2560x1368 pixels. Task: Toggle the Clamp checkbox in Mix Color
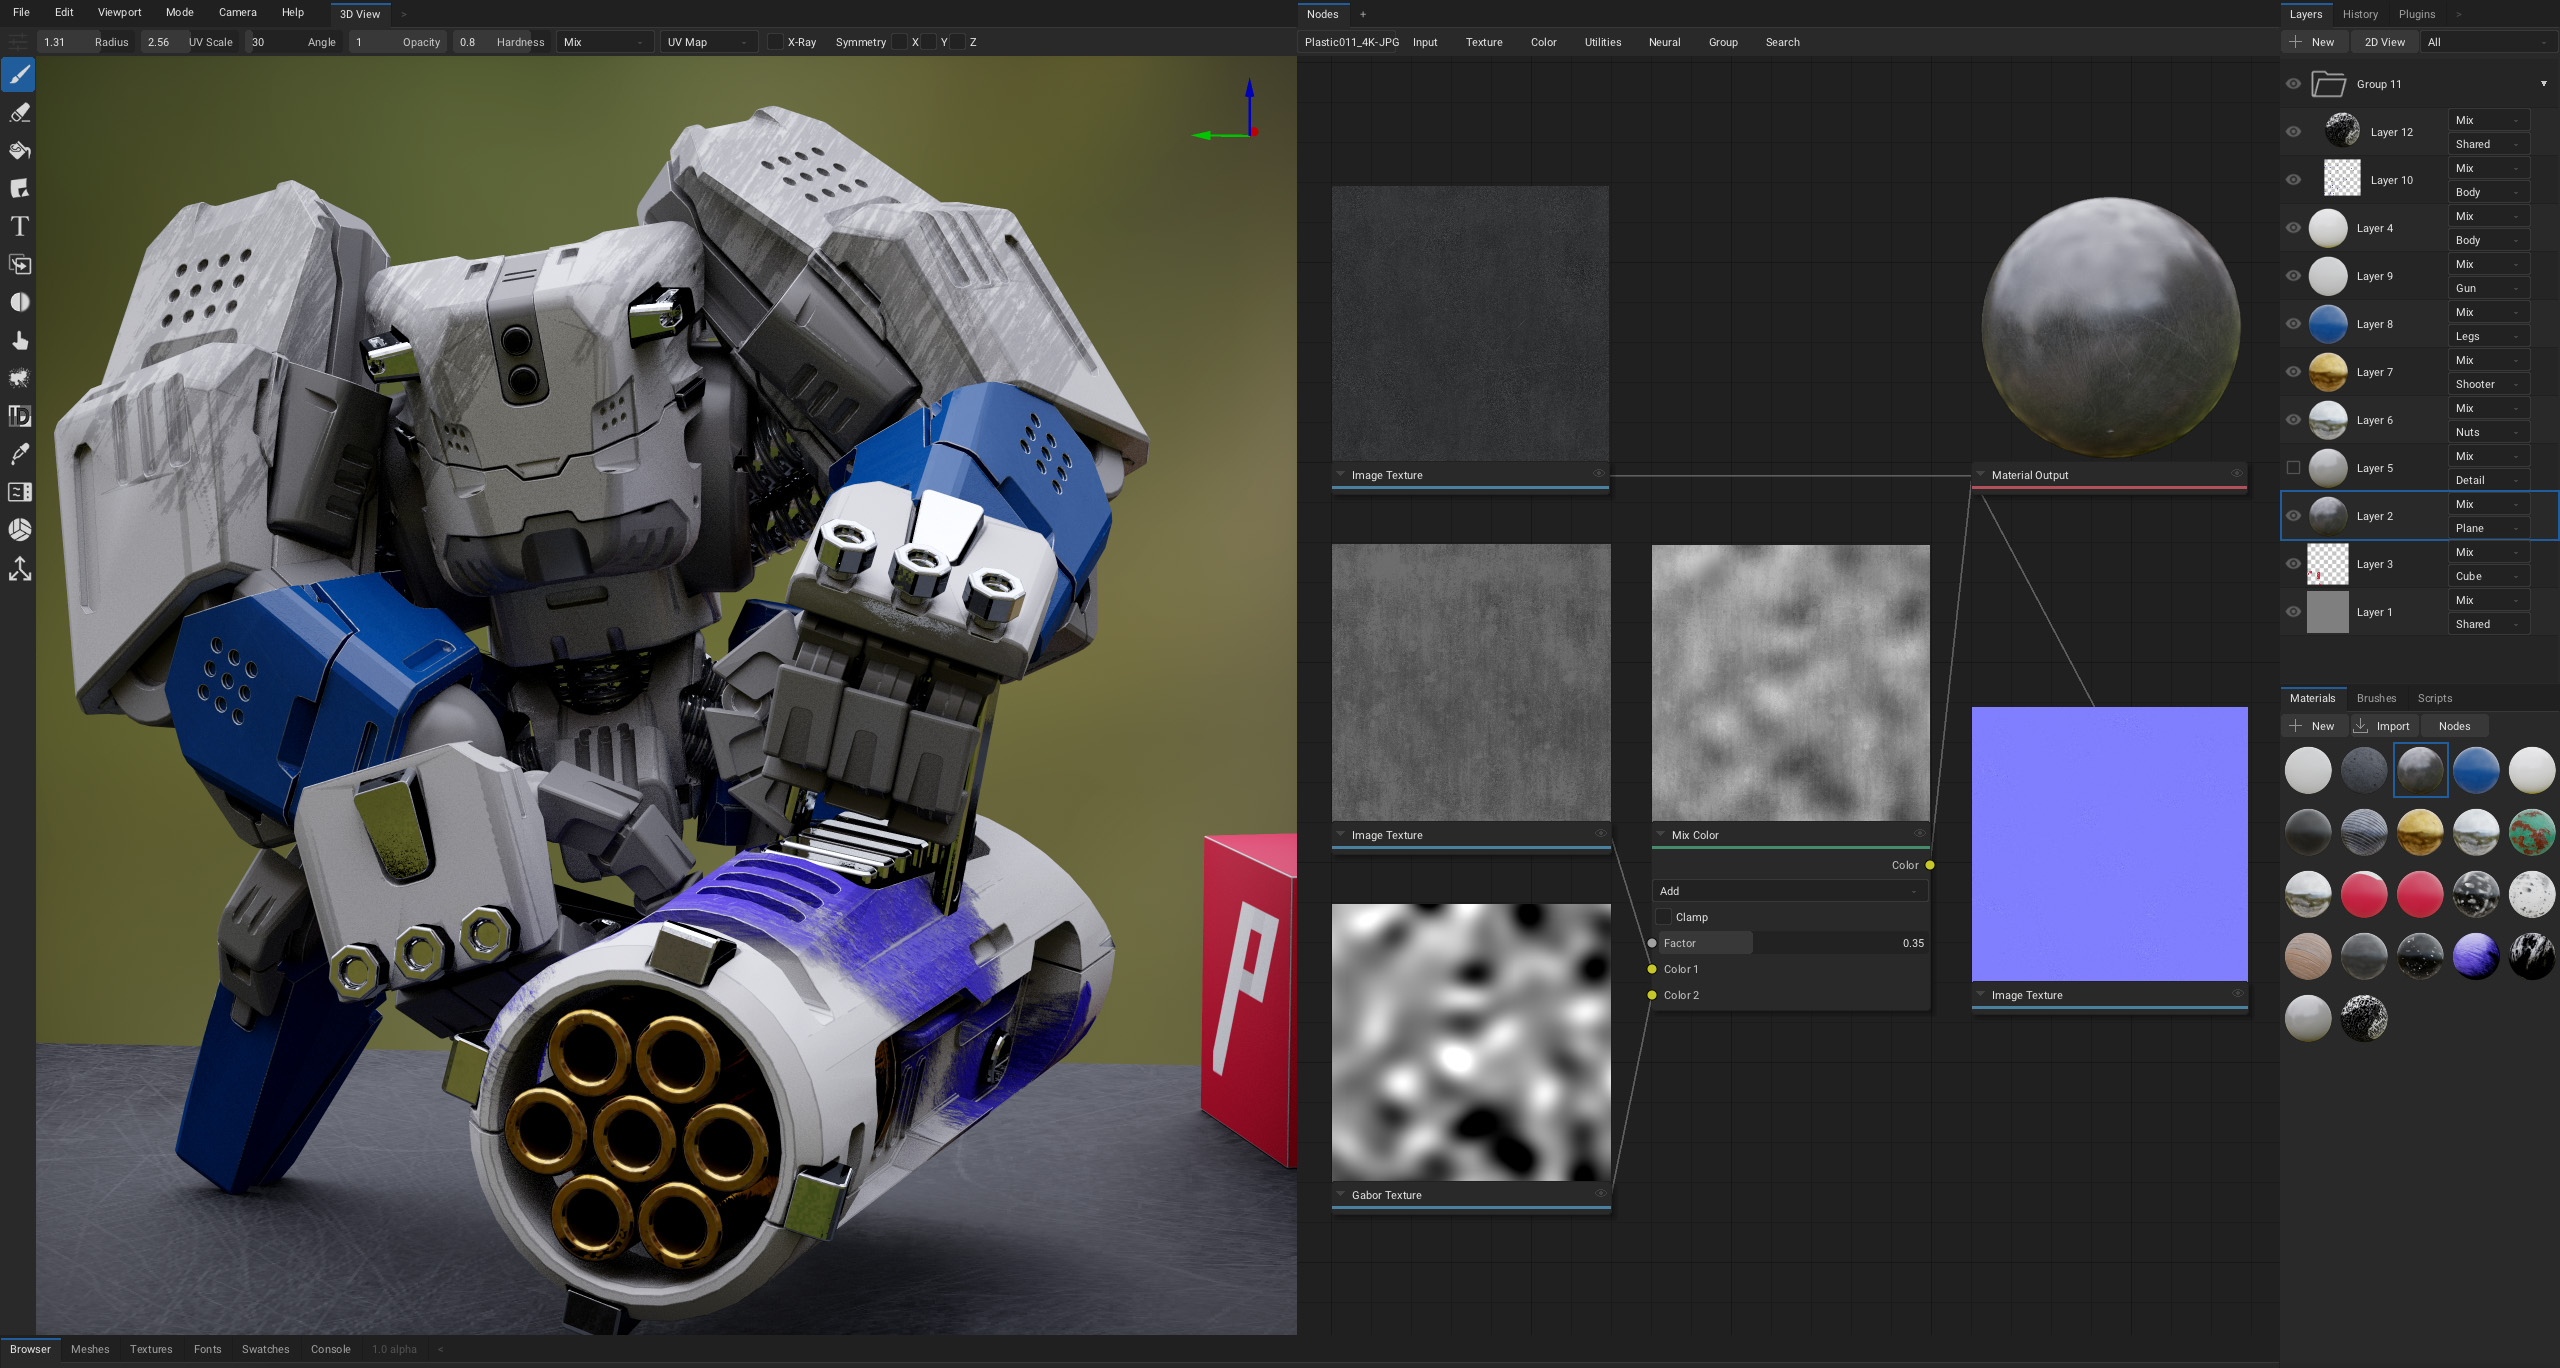point(1664,917)
